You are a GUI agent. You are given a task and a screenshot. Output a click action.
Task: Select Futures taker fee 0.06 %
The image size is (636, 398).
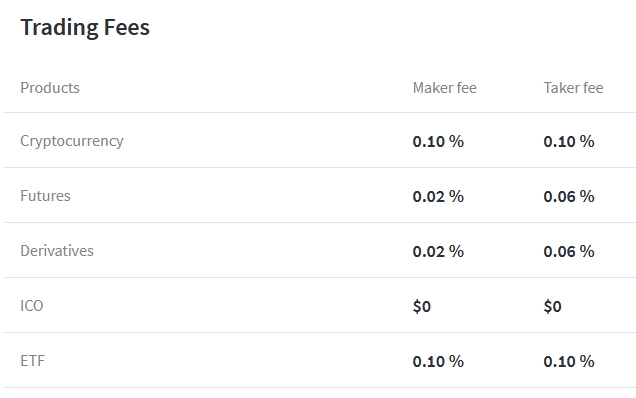point(569,196)
